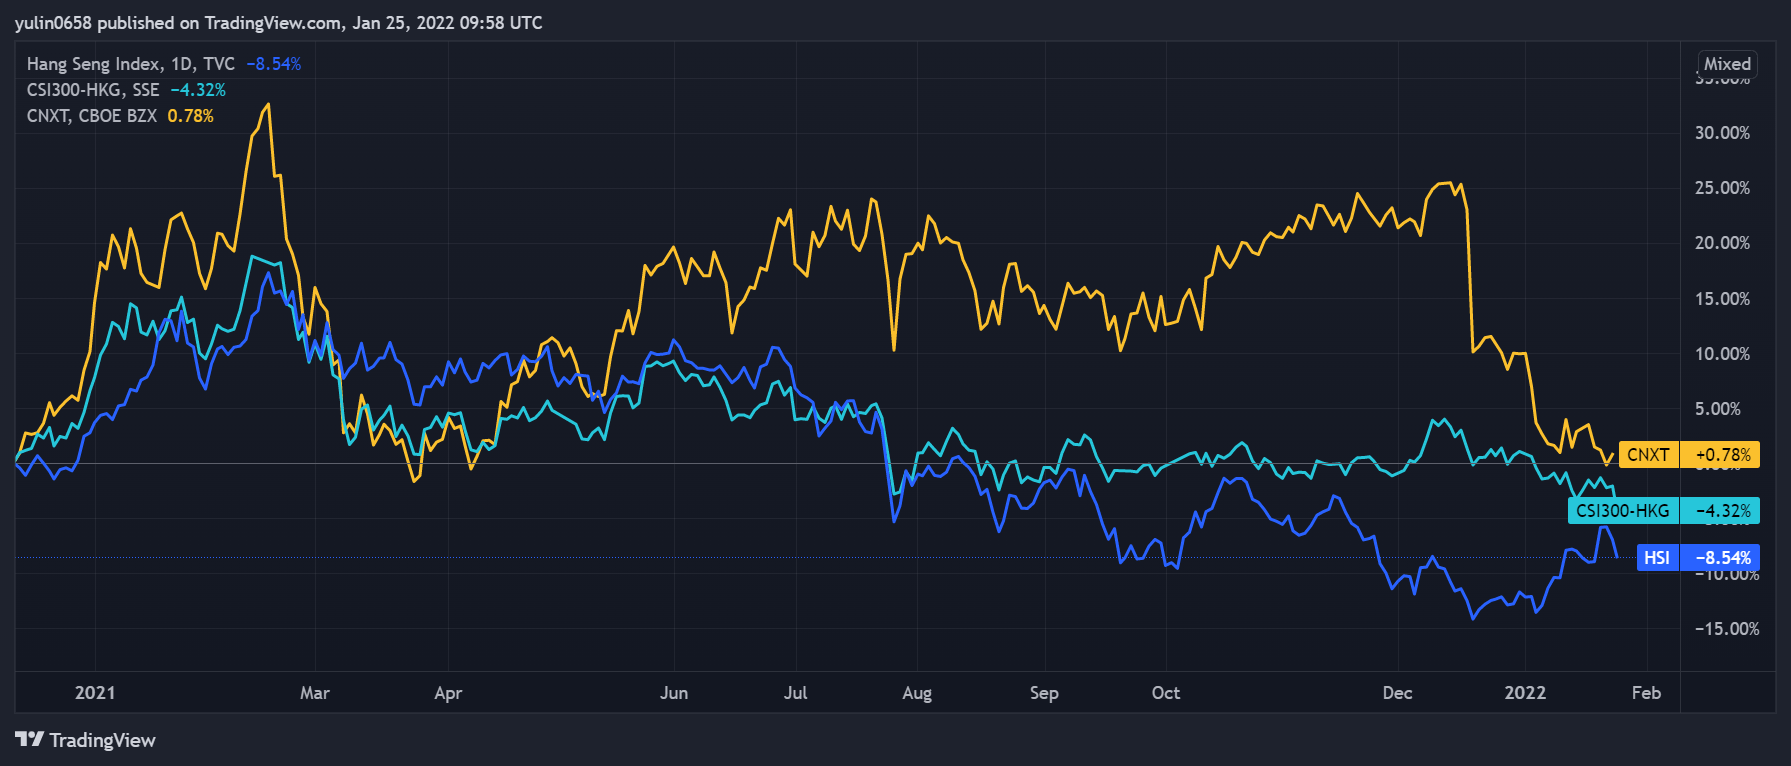
Task: Click the blue HSI price label
Action: [x=1658, y=558]
